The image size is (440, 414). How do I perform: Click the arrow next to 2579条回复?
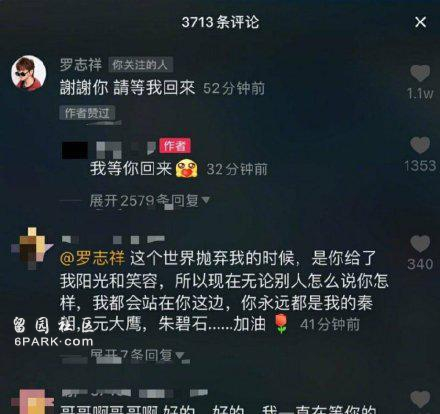[205, 200]
